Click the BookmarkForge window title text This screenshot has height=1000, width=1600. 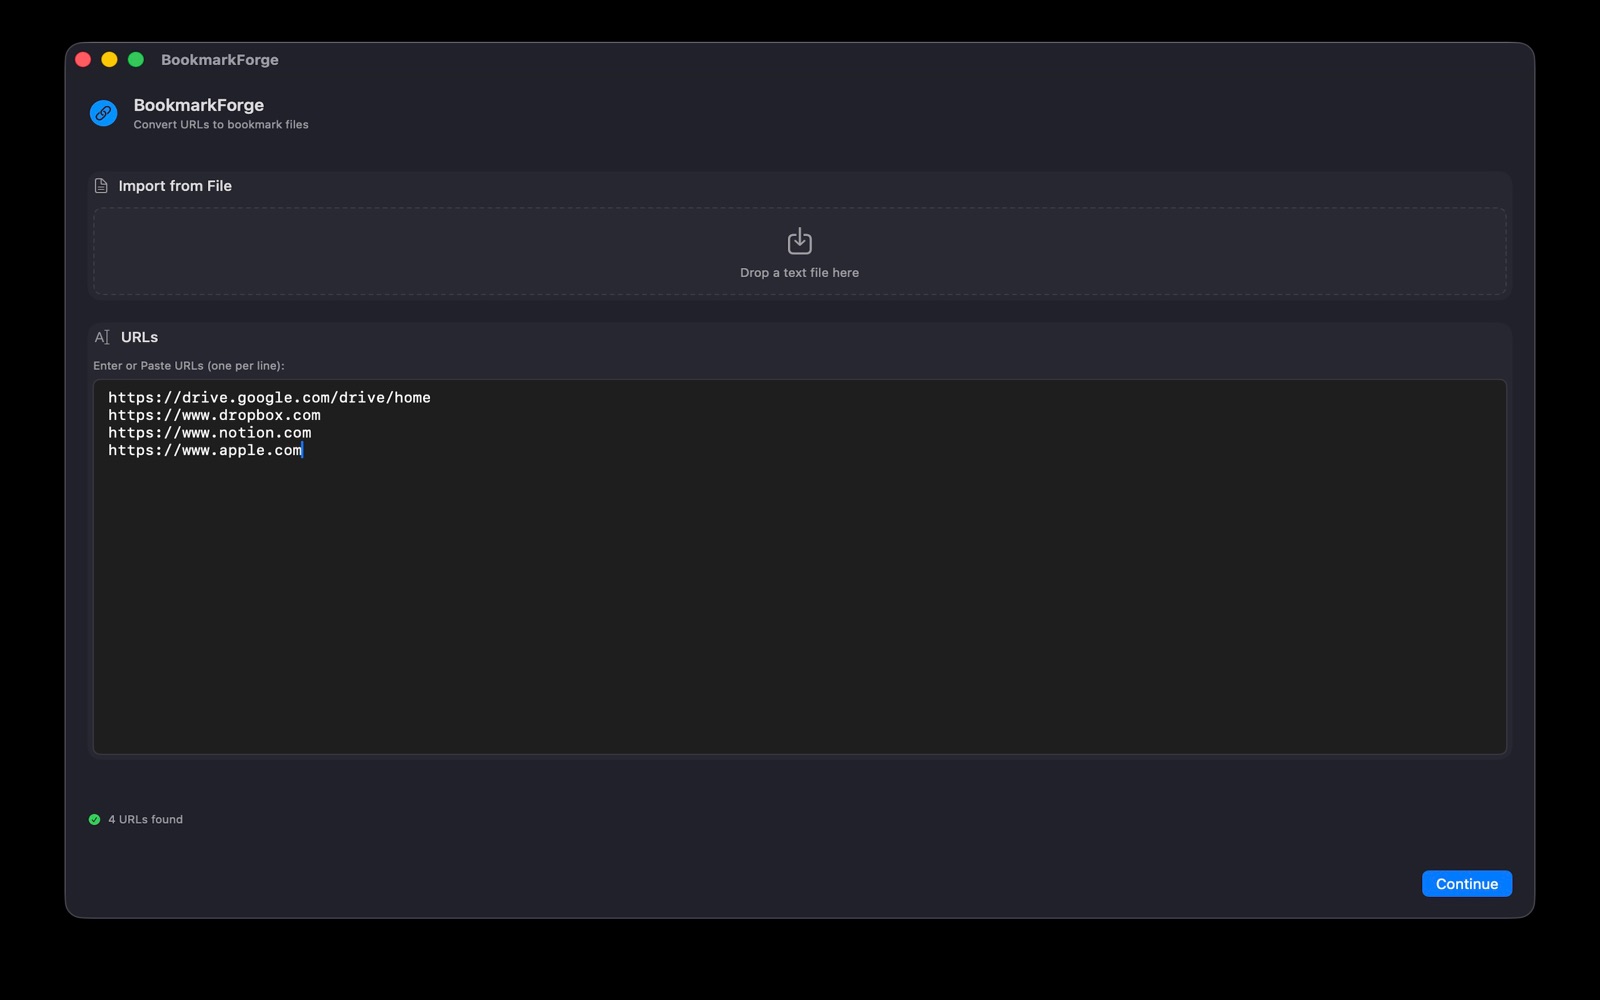(220, 60)
